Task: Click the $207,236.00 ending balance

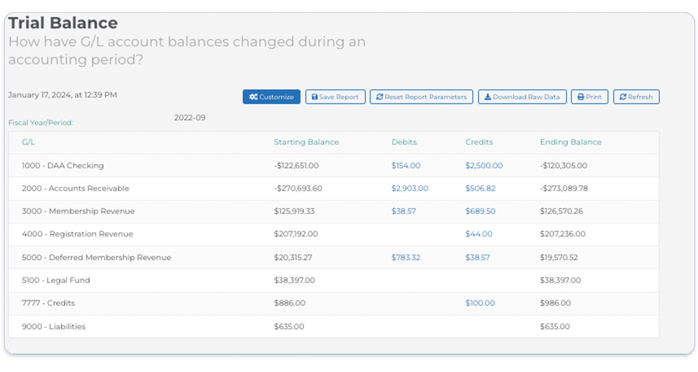Action: (x=563, y=234)
